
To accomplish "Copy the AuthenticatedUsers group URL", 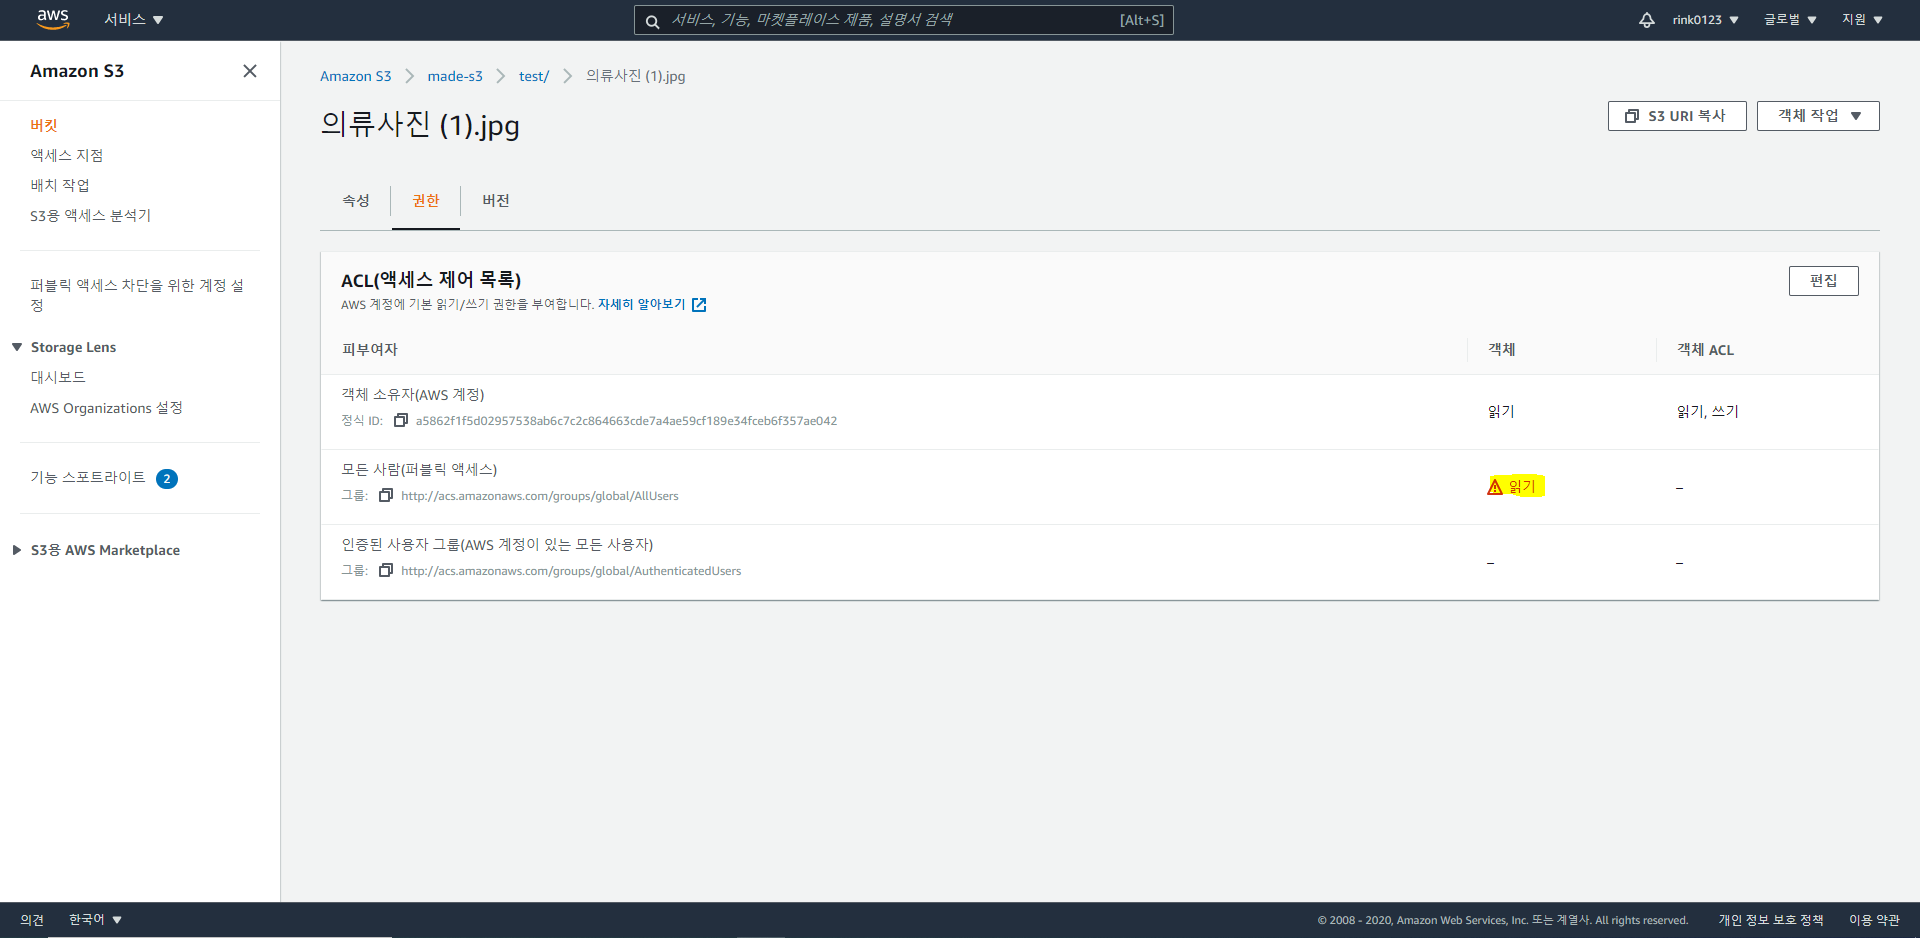I will click(386, 570).
